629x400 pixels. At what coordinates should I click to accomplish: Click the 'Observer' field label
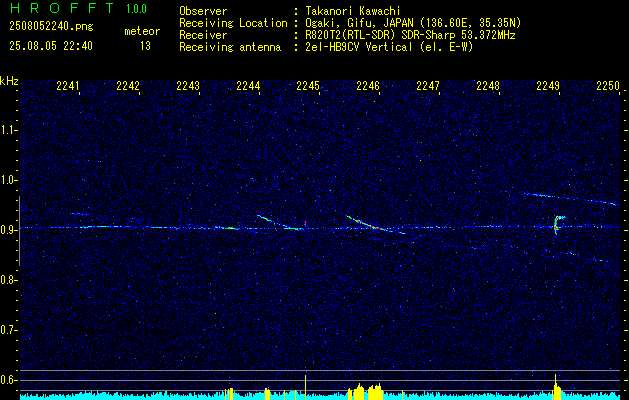pos(203,11)
